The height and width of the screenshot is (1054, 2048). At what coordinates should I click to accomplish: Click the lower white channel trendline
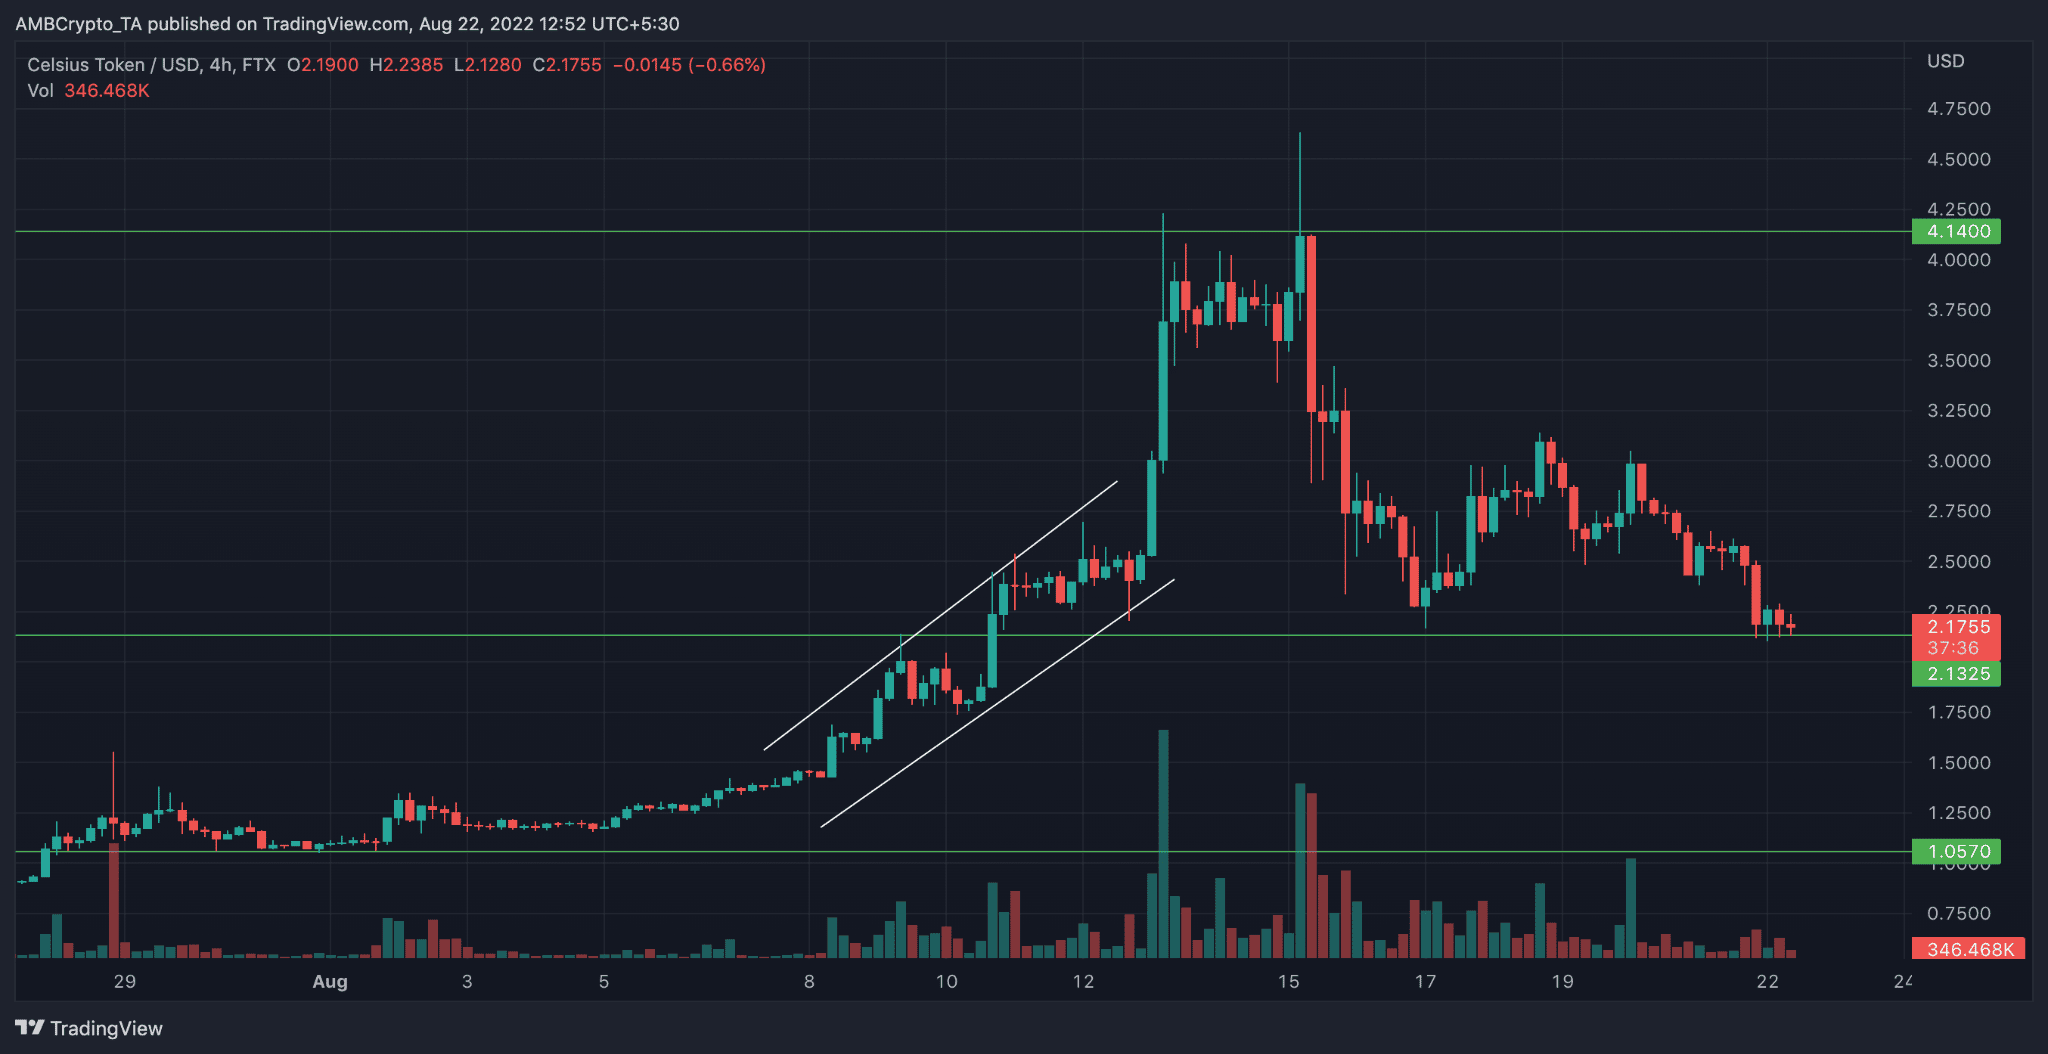pyautogui.click(x=997, y=703)
